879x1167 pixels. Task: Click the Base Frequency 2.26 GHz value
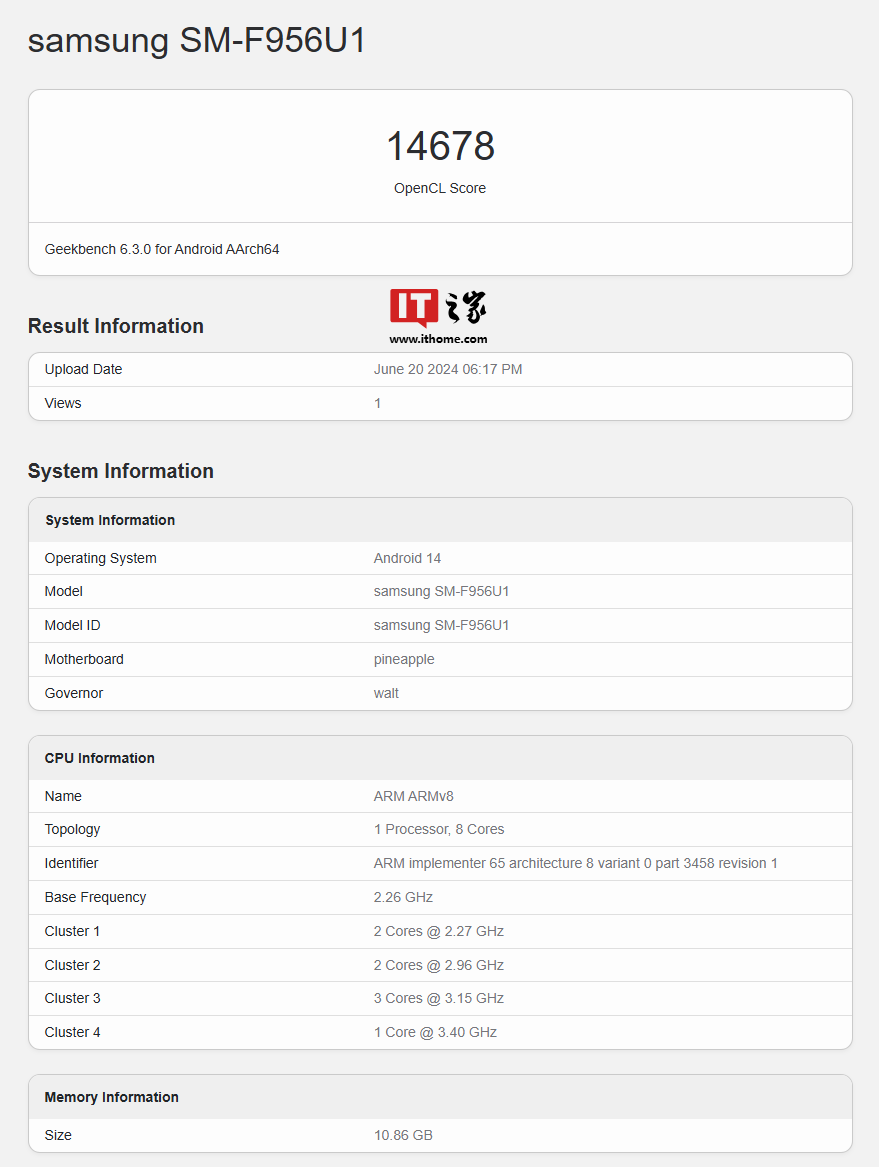[x=403, y=897]
